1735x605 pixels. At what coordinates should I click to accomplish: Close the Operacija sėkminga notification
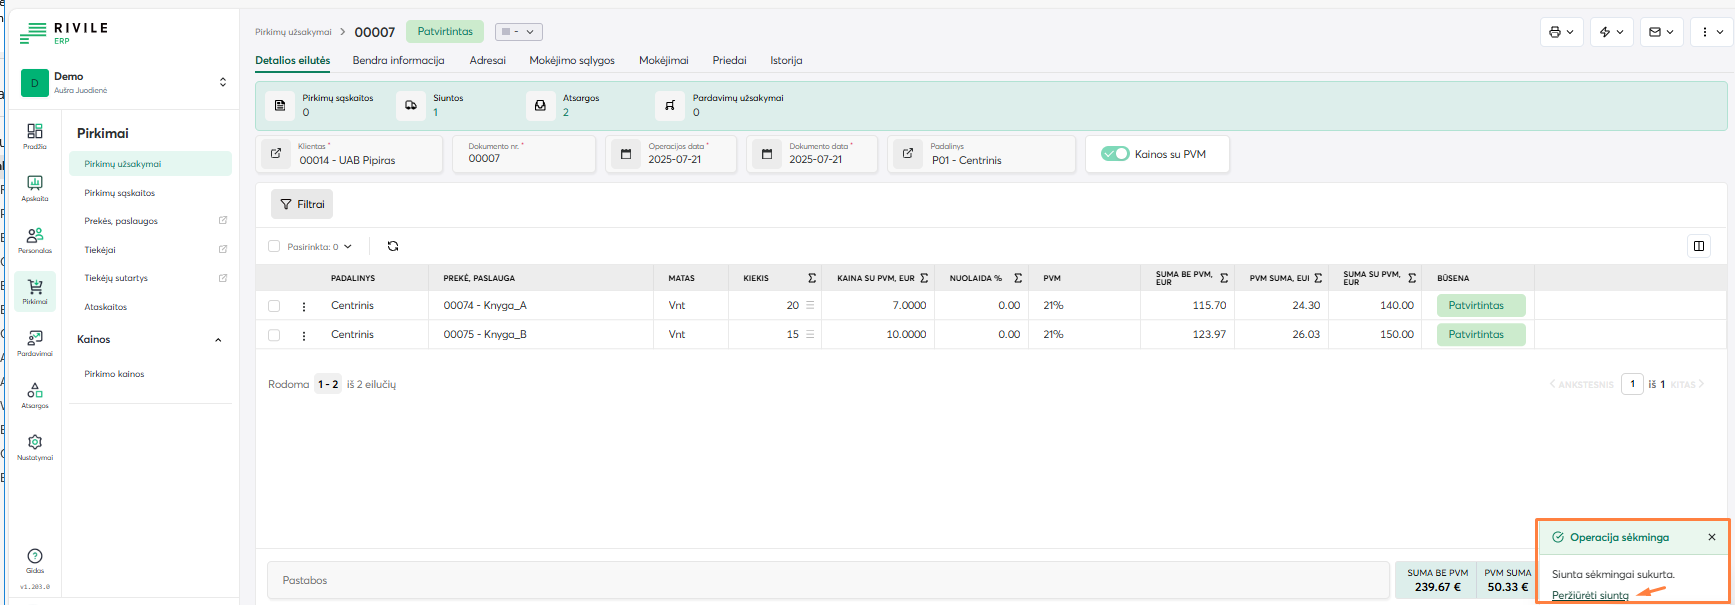[x=1712, y=537]
